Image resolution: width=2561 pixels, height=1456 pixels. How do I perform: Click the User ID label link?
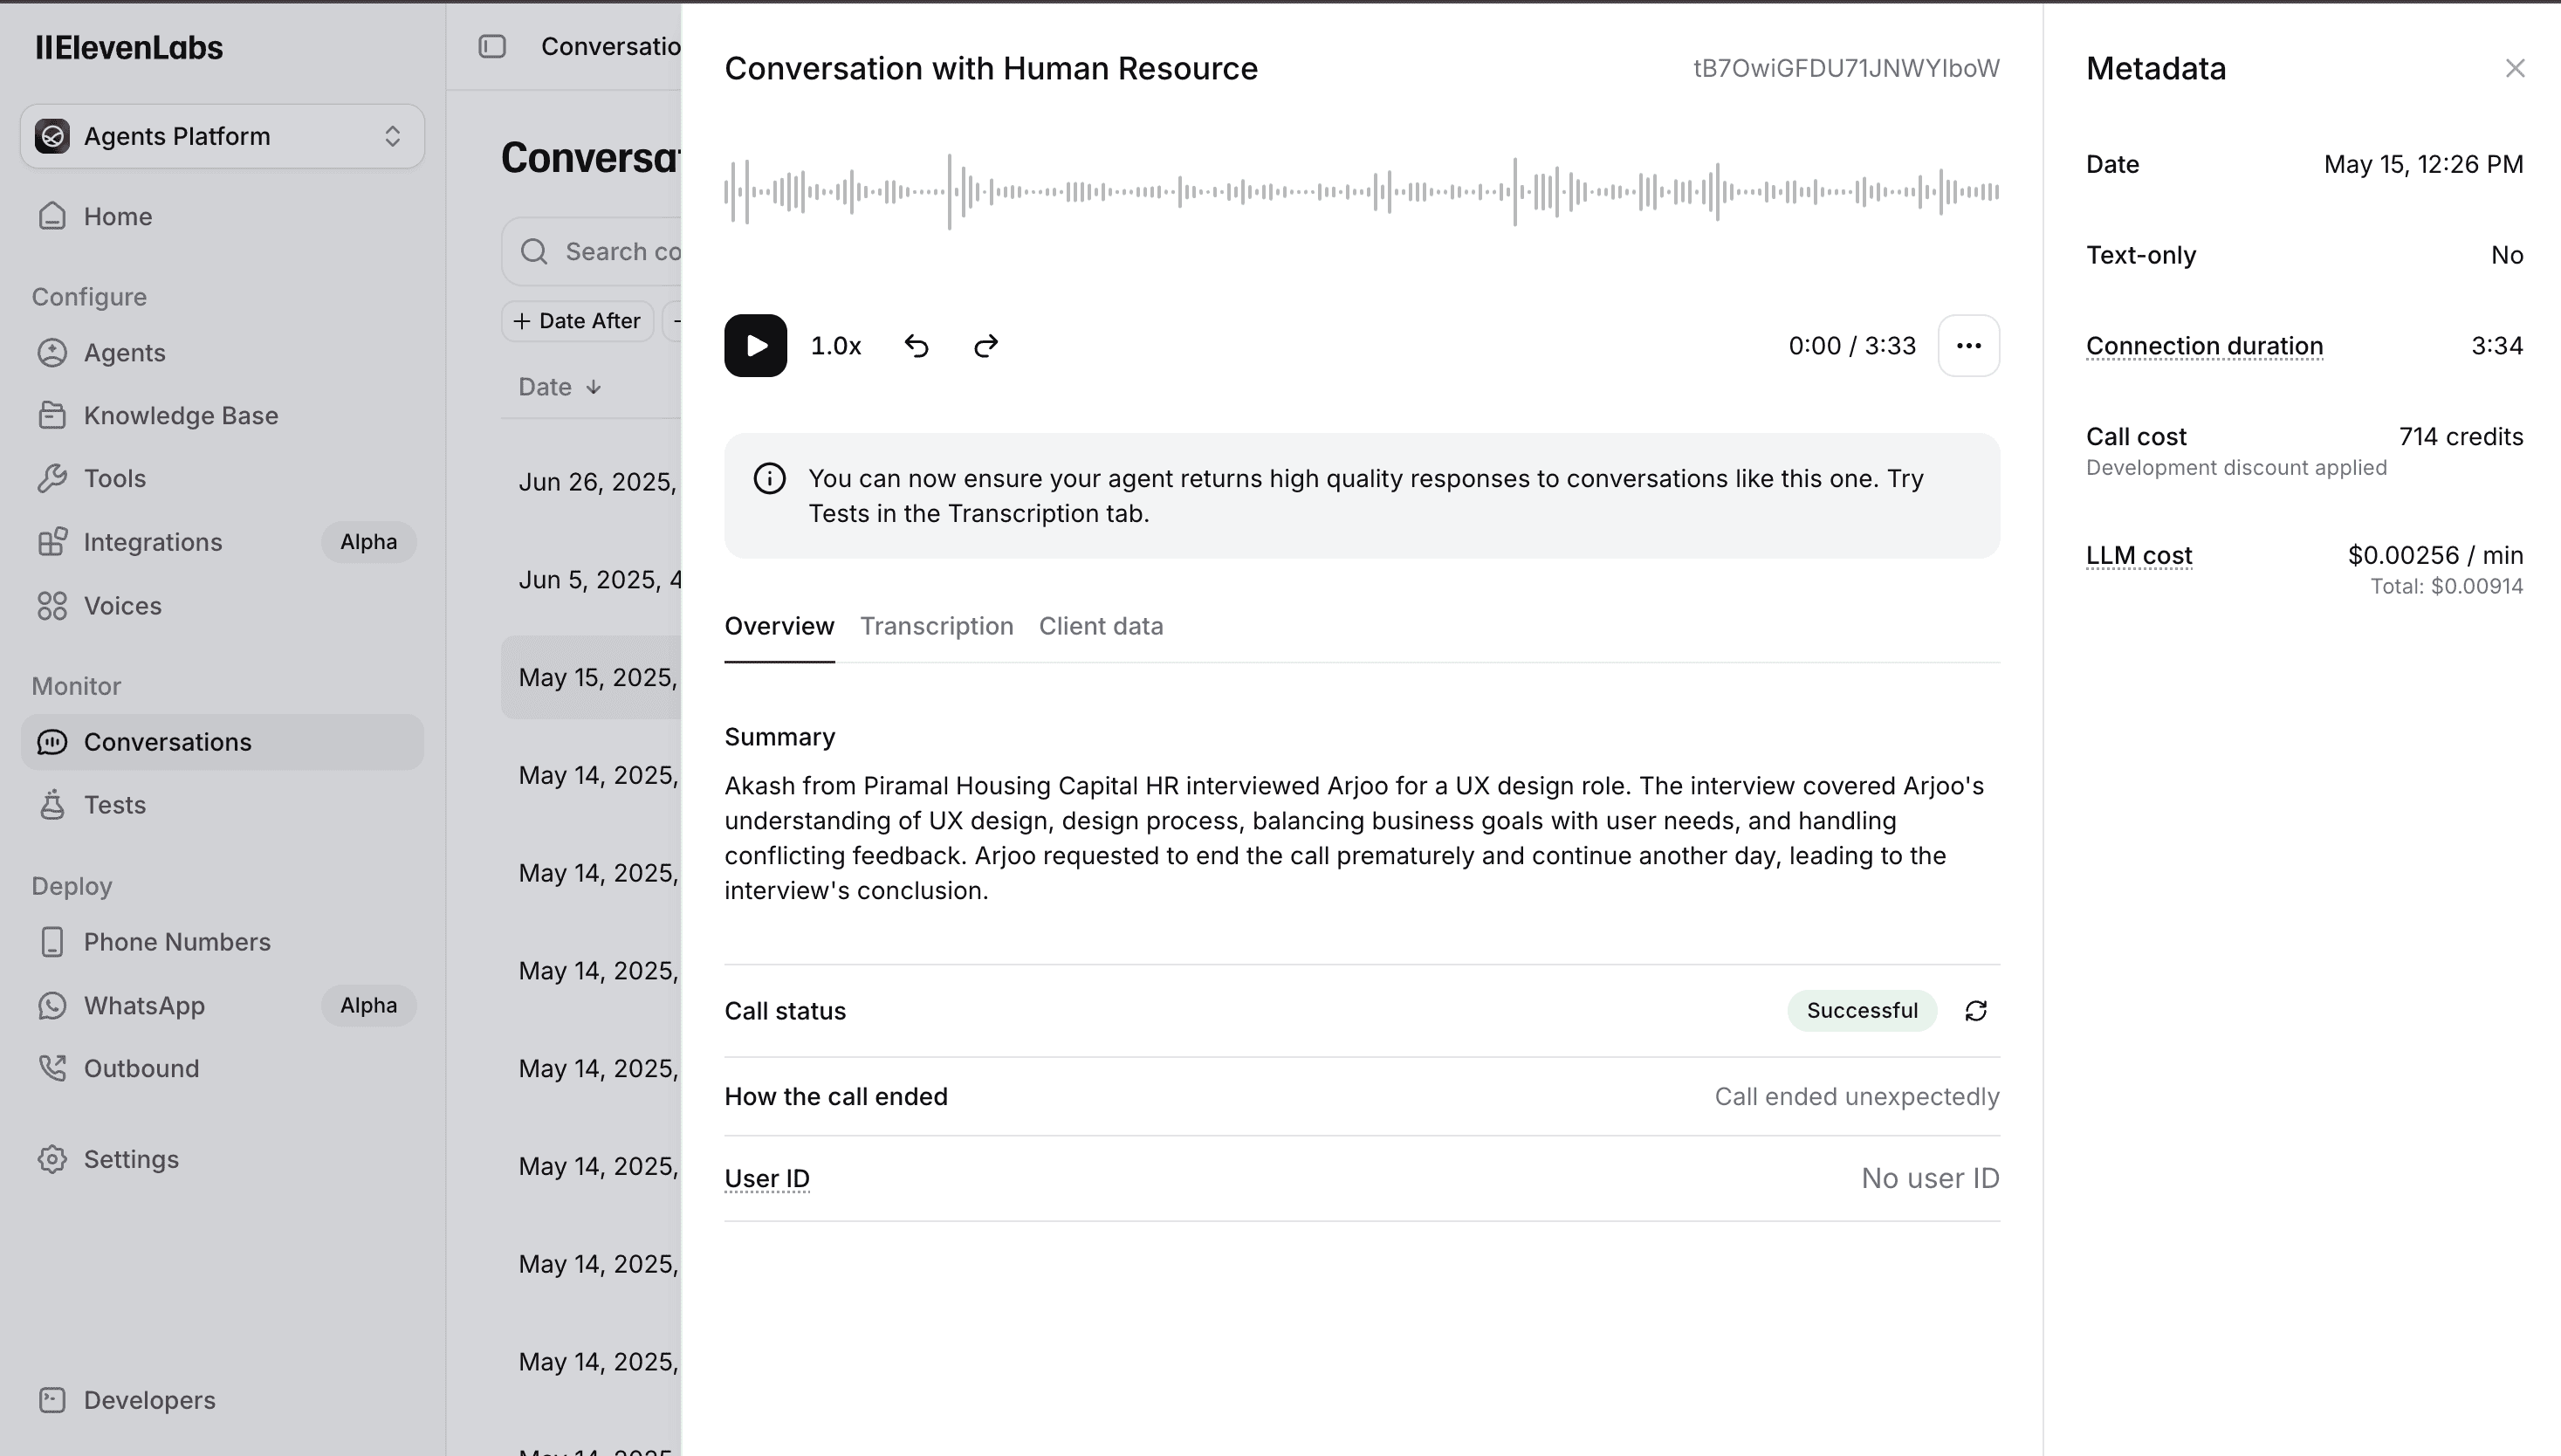pyautogui.click(x=766, y=1179)
